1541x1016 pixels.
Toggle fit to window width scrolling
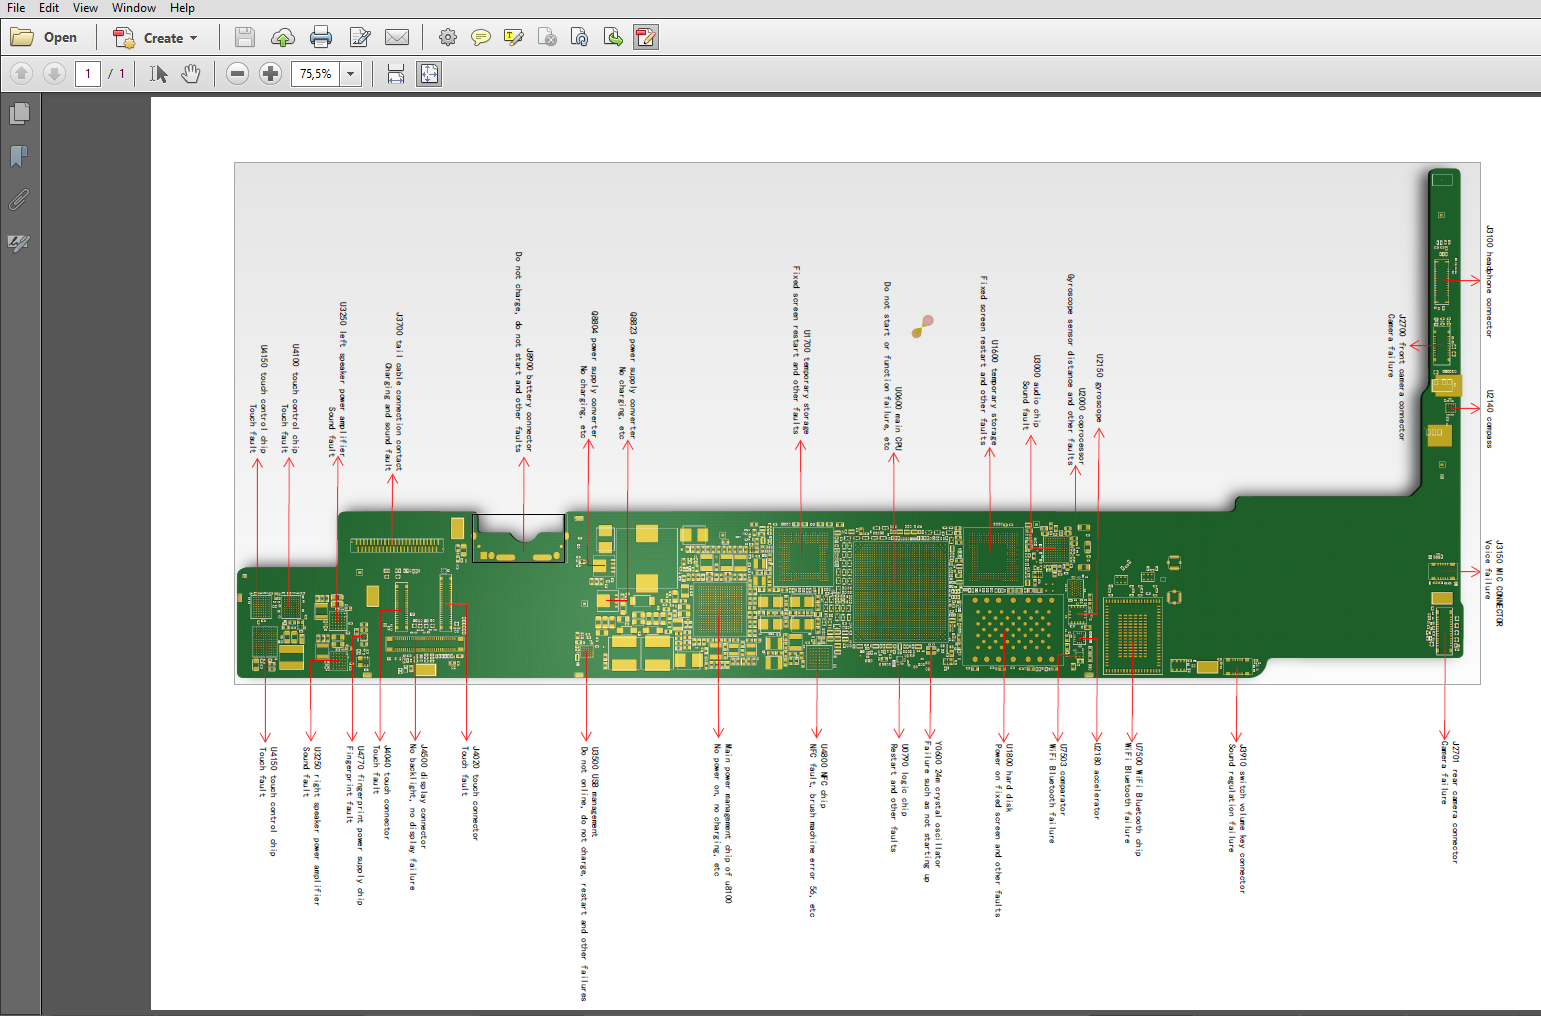click(x=396, y=74)
